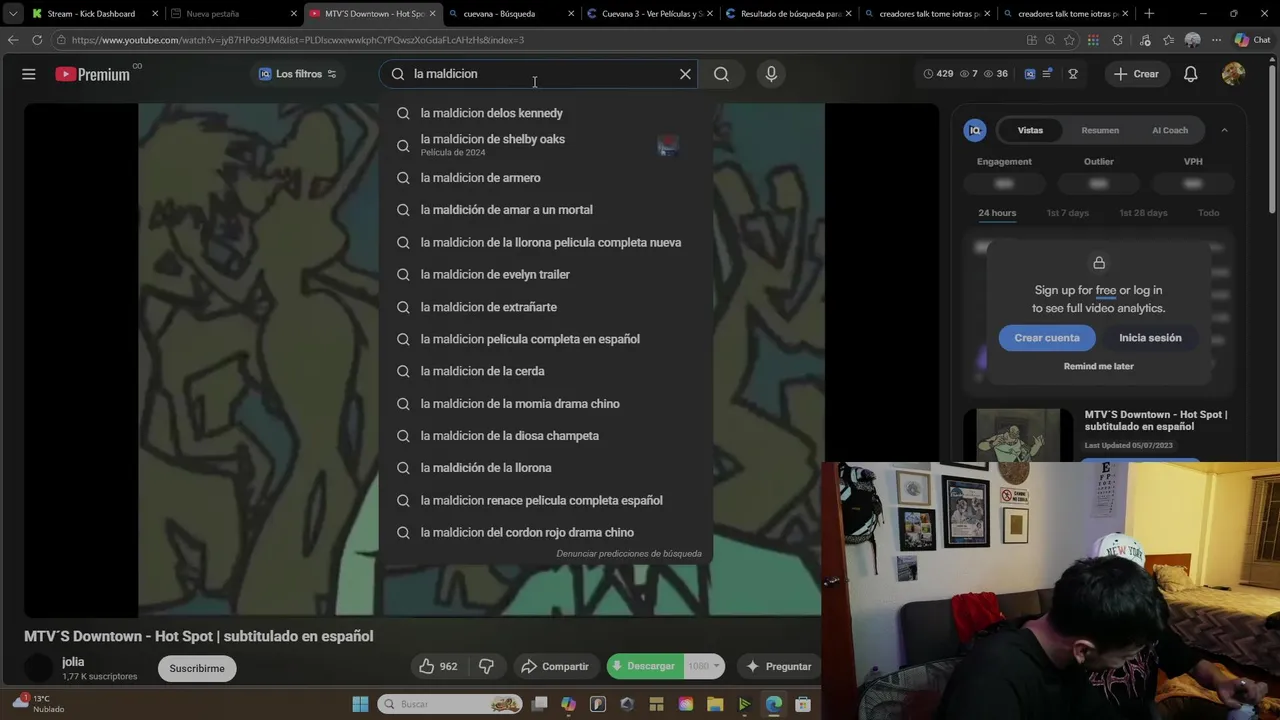This screenshot has width=1280, height=720.
Task: Open the YouTube account avatar menu
Action: pyautogui.click(x=1233, y=74)
